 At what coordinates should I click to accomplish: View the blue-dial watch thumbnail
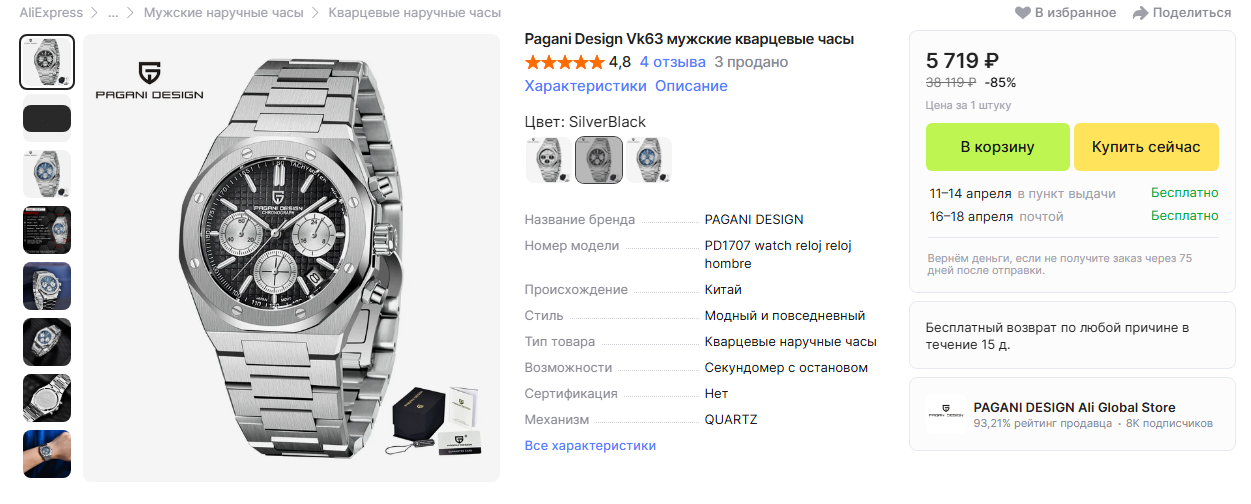47,174
